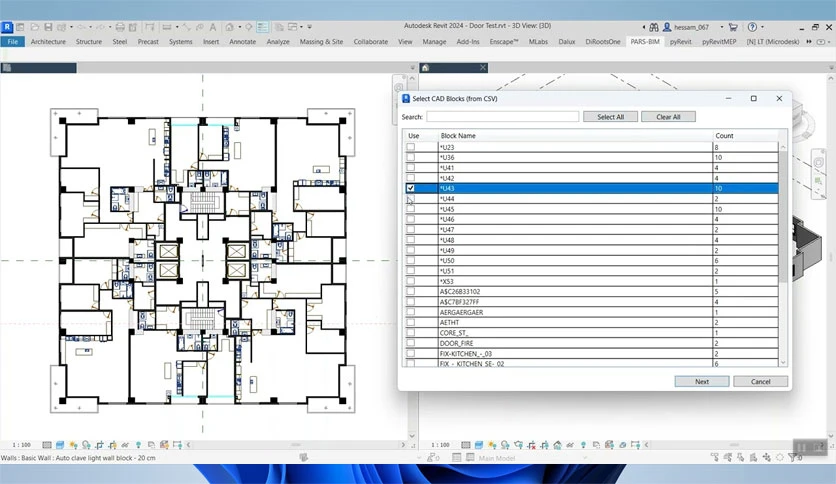Click the Cancel button in the dialog
Image resolution: width=836 pixels, height=484 pixels.
coord(760,382)
